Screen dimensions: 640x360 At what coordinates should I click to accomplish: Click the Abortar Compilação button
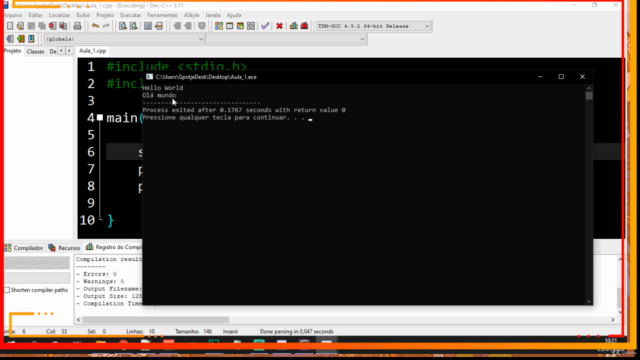37,263
